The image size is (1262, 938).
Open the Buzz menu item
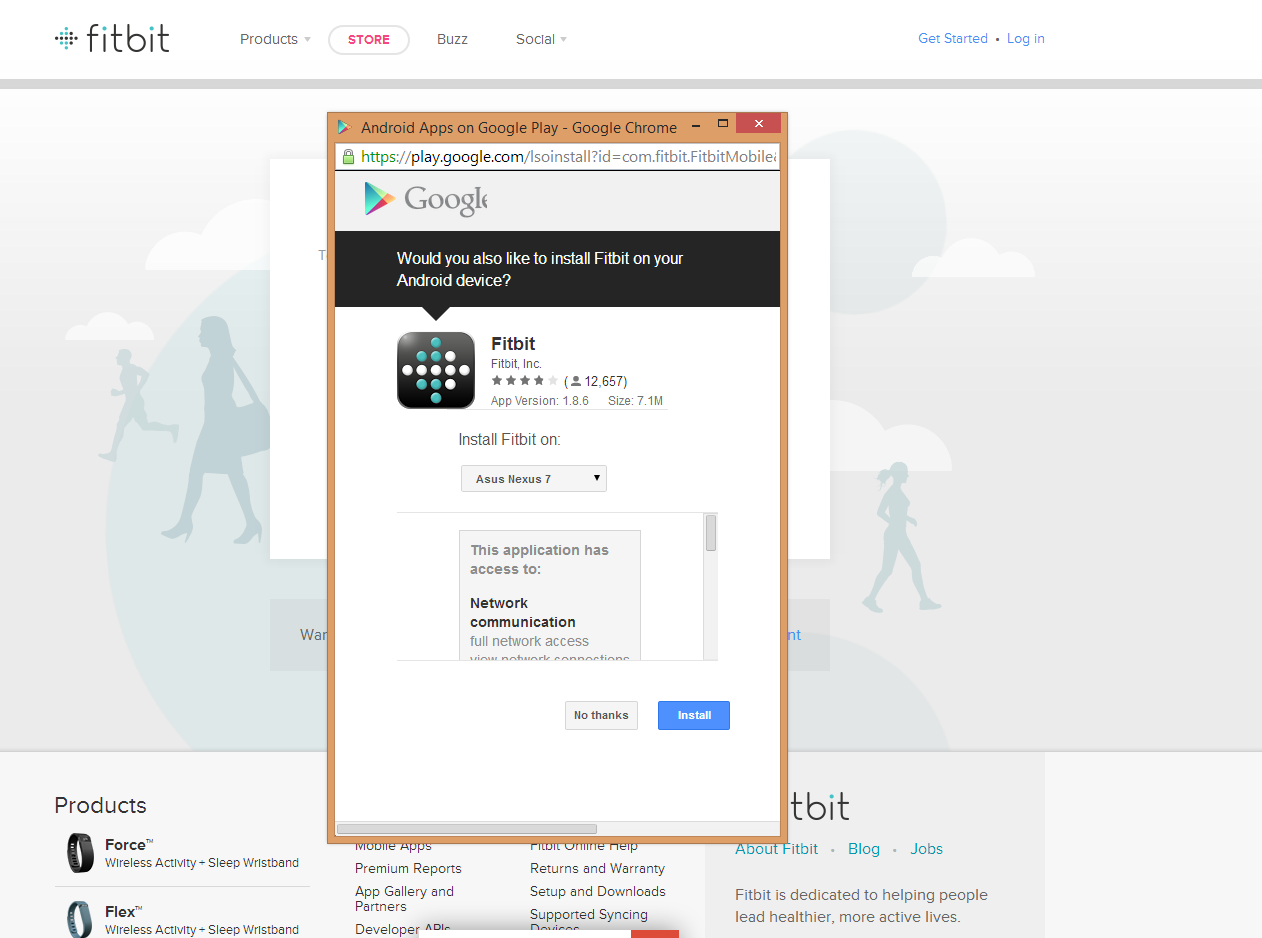pos(452,39)
